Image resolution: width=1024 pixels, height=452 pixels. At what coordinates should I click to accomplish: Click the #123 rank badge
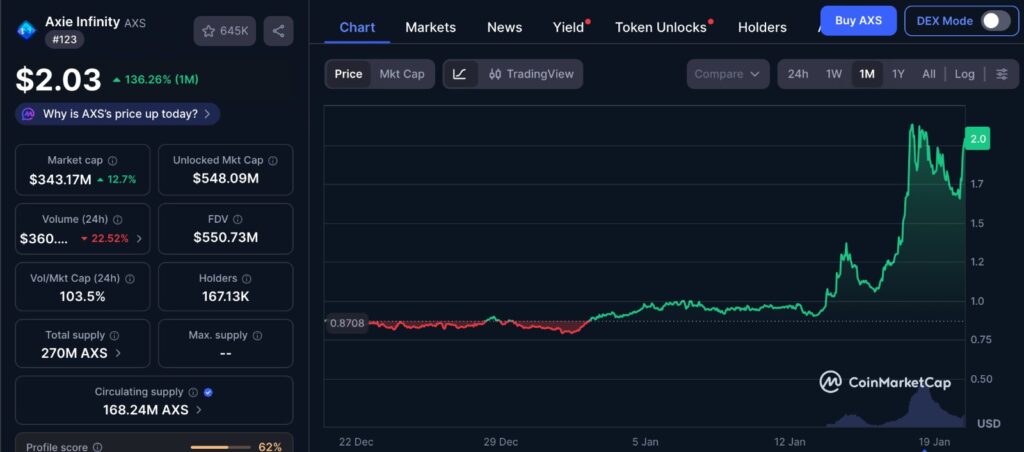[64, 39]
